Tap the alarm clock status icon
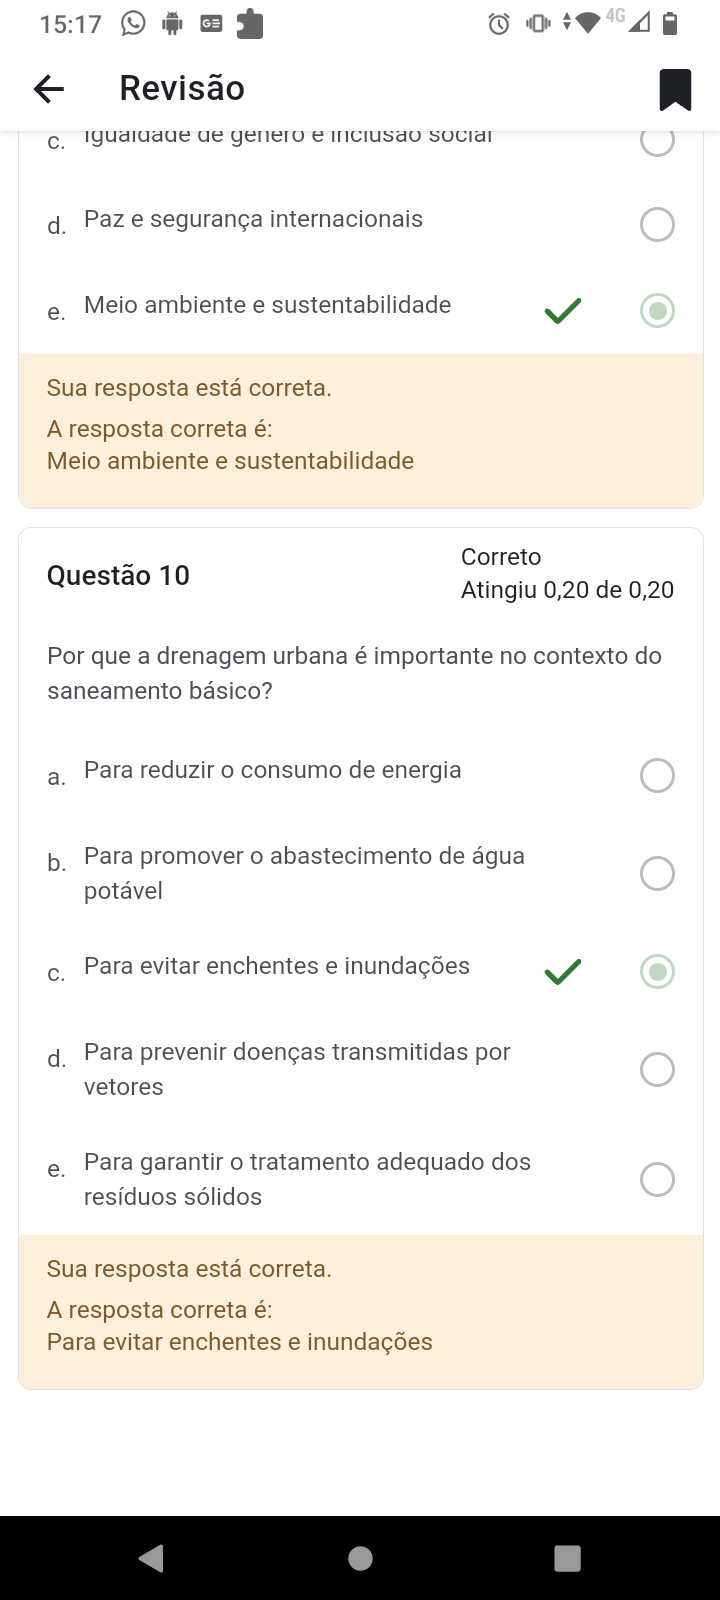The height and width of the screenshot is (1600, 720). (x=498, y=24)
